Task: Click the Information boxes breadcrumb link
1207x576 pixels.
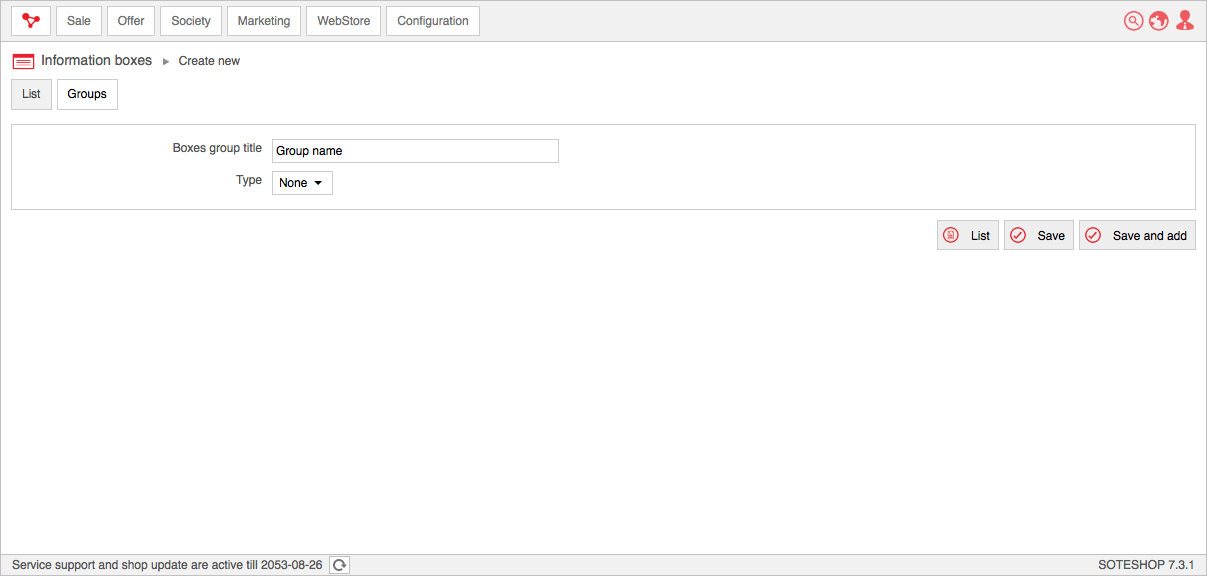Action: tap(96, 60)
